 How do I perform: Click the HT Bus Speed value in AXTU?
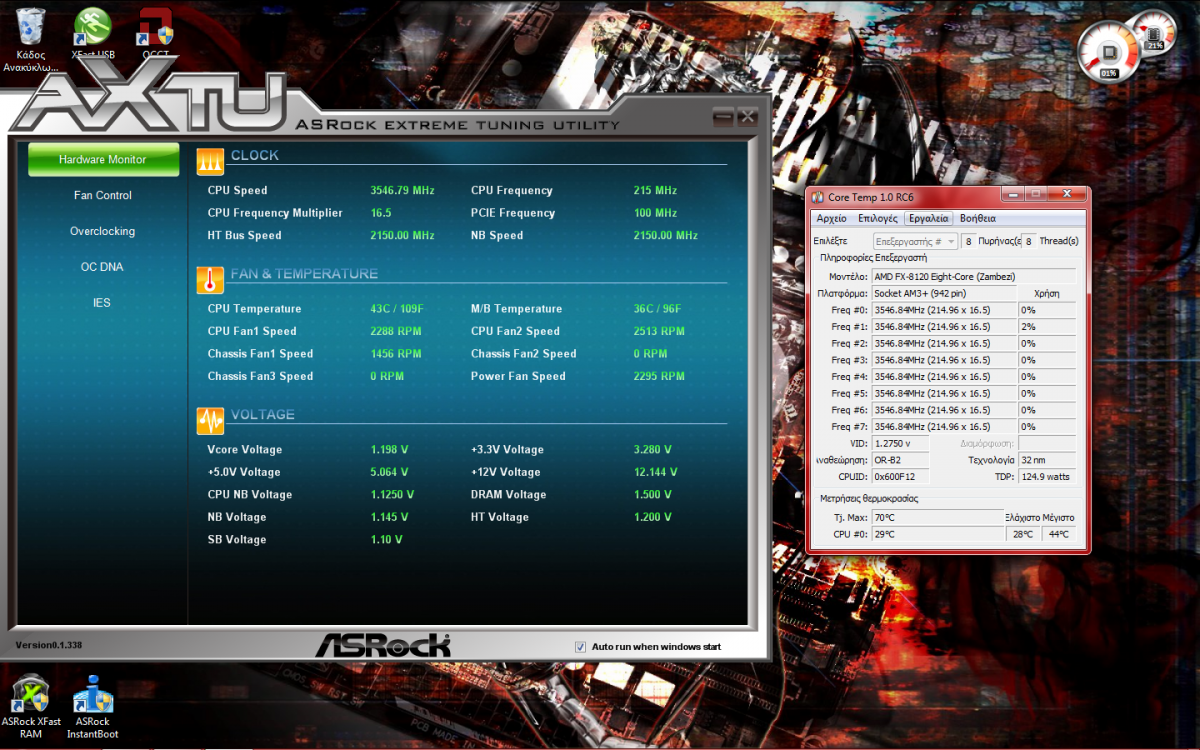pyautogui.click(x=403, y=236)
